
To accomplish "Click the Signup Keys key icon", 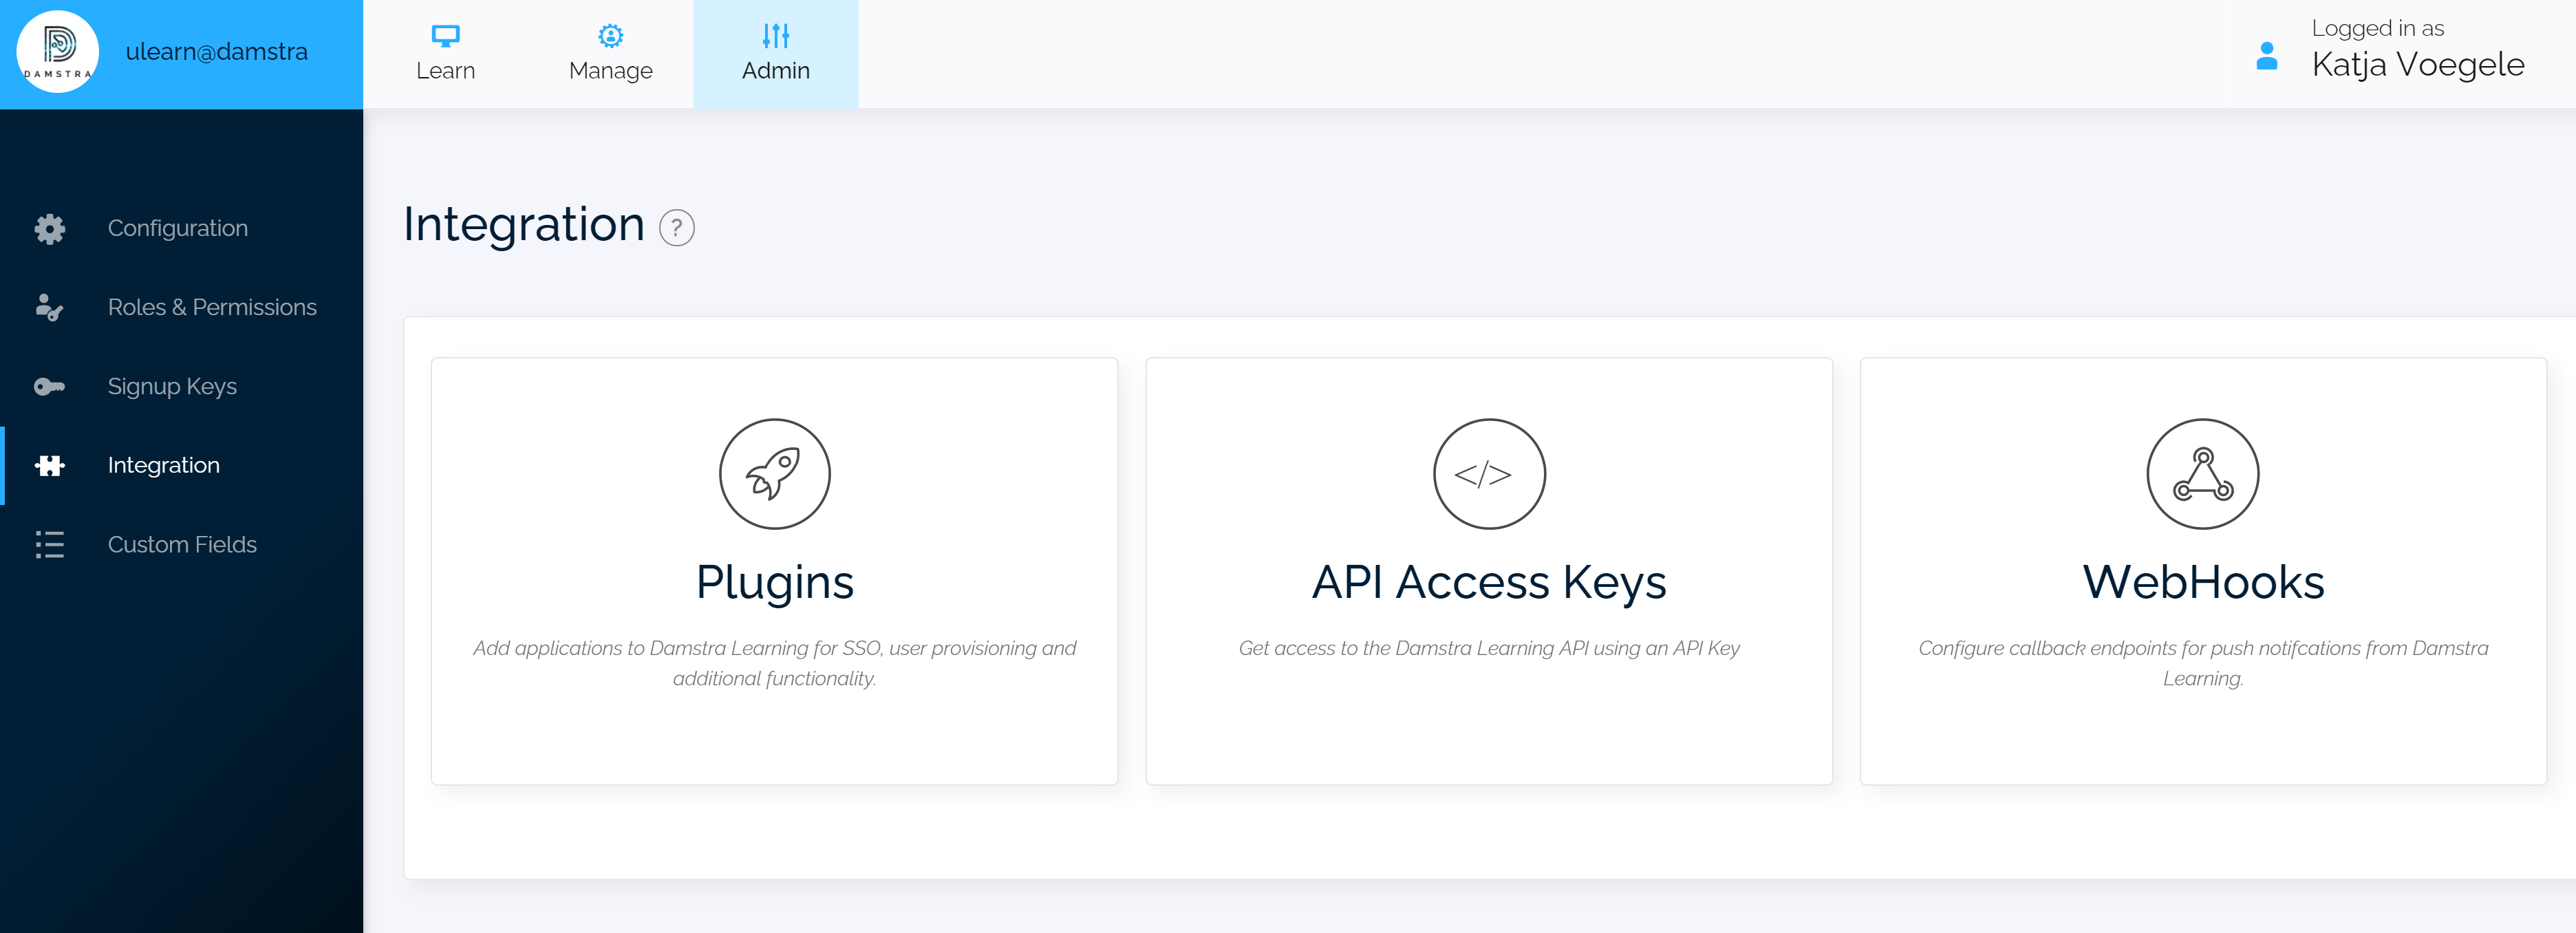I will click(x=49, y=386).
